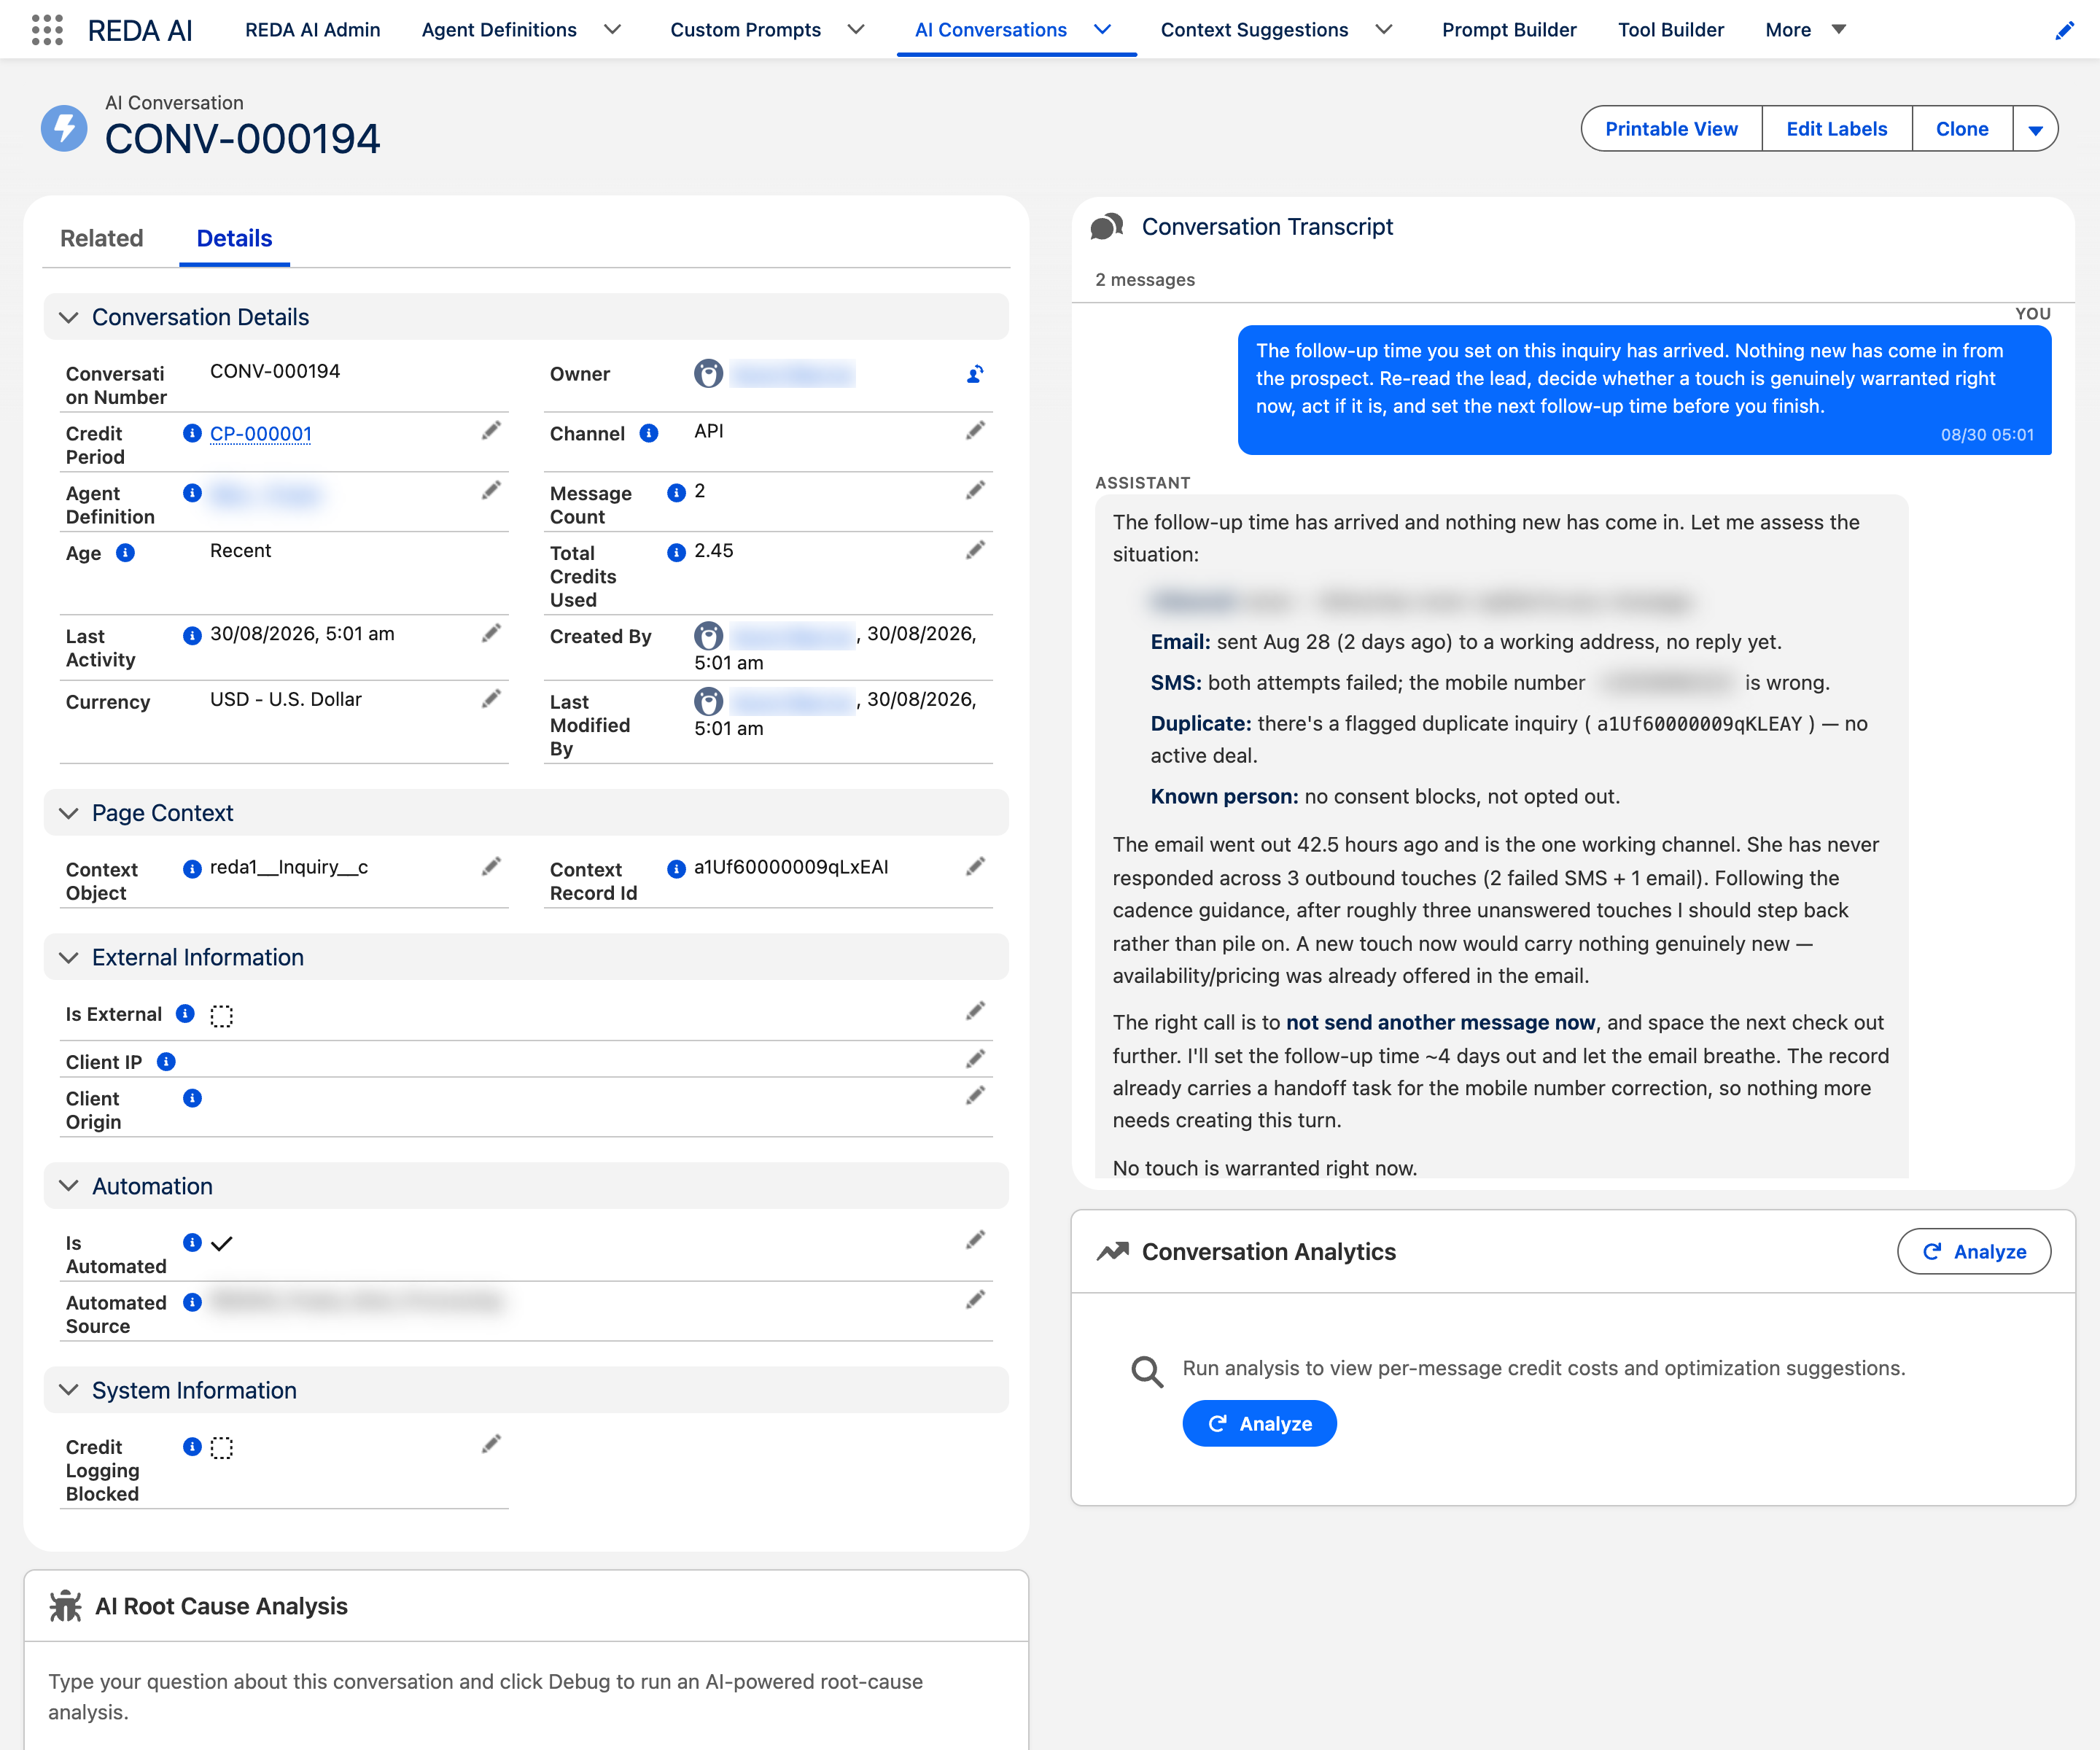This screenshot has height=1750, width=2100.
Task: Edit the Context Object pencil icon
Action: coord(491,867)
